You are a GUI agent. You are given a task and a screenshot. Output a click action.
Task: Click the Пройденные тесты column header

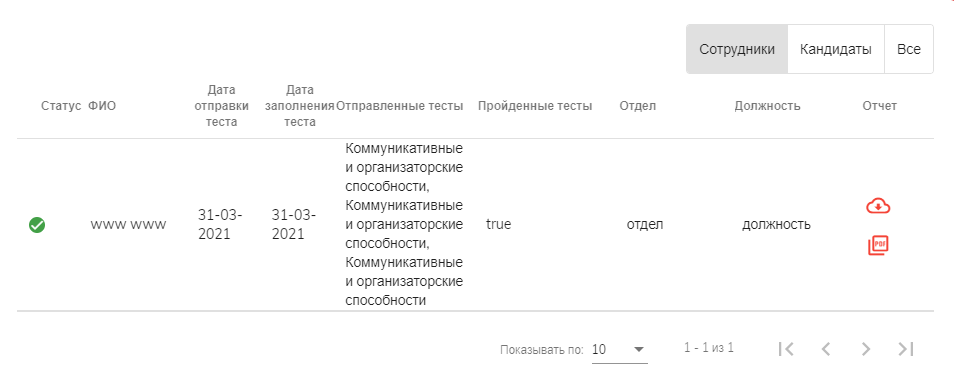click(535, 106)
